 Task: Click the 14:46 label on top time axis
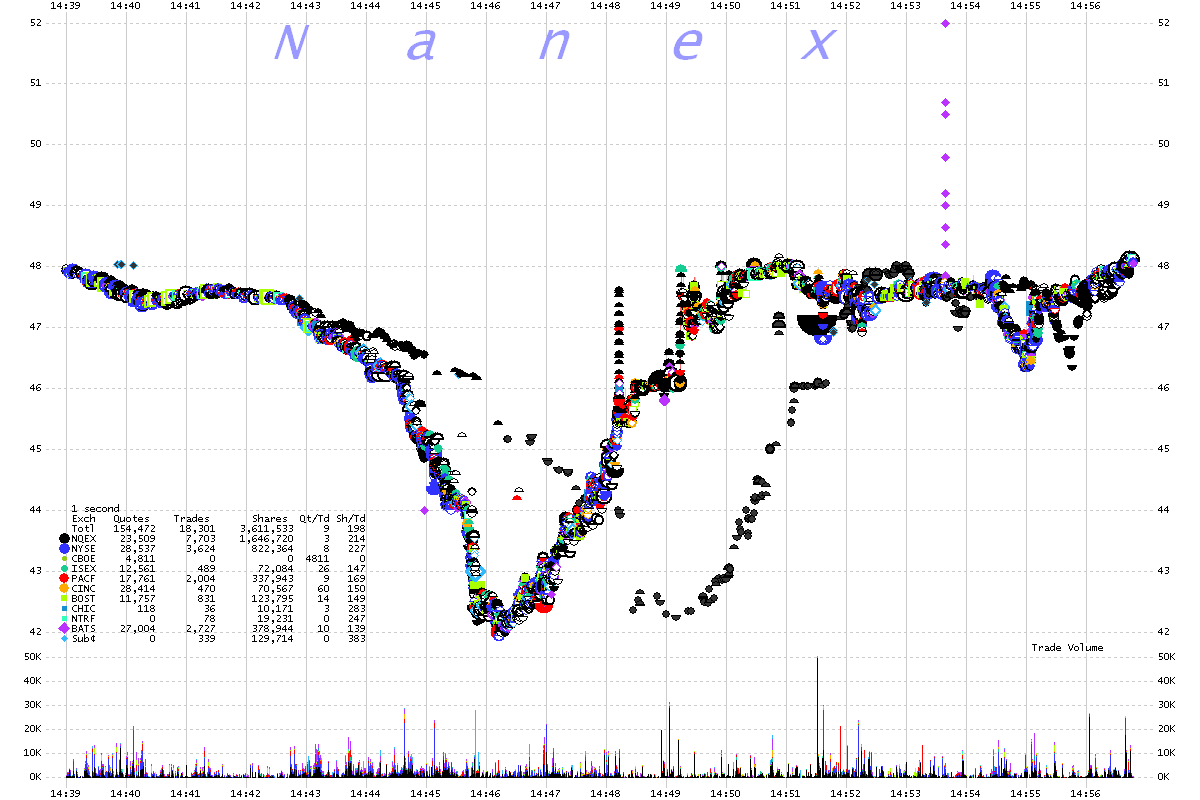[486, 6]
